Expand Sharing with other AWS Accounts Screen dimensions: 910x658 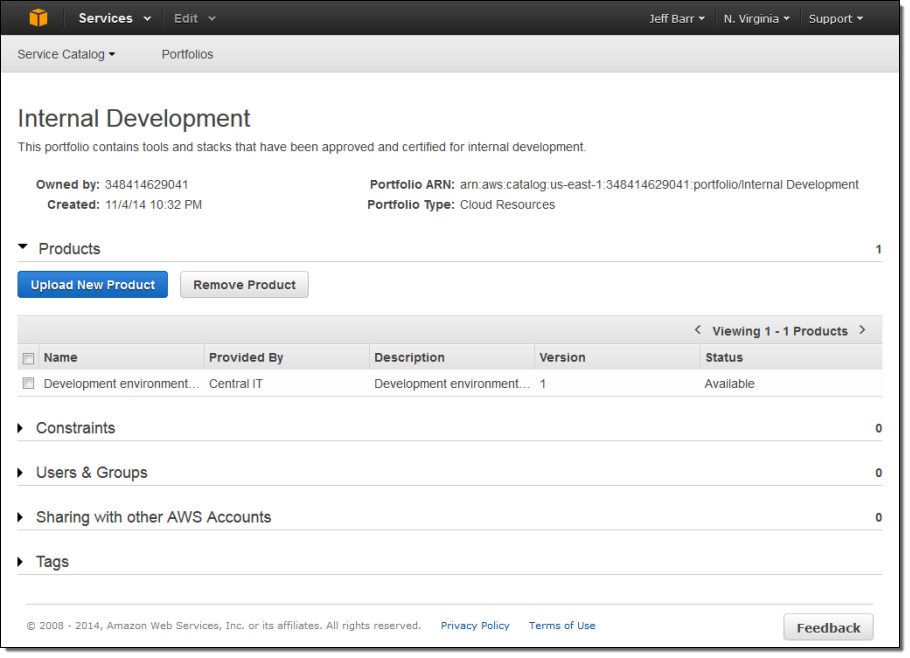tap(21, 518)
